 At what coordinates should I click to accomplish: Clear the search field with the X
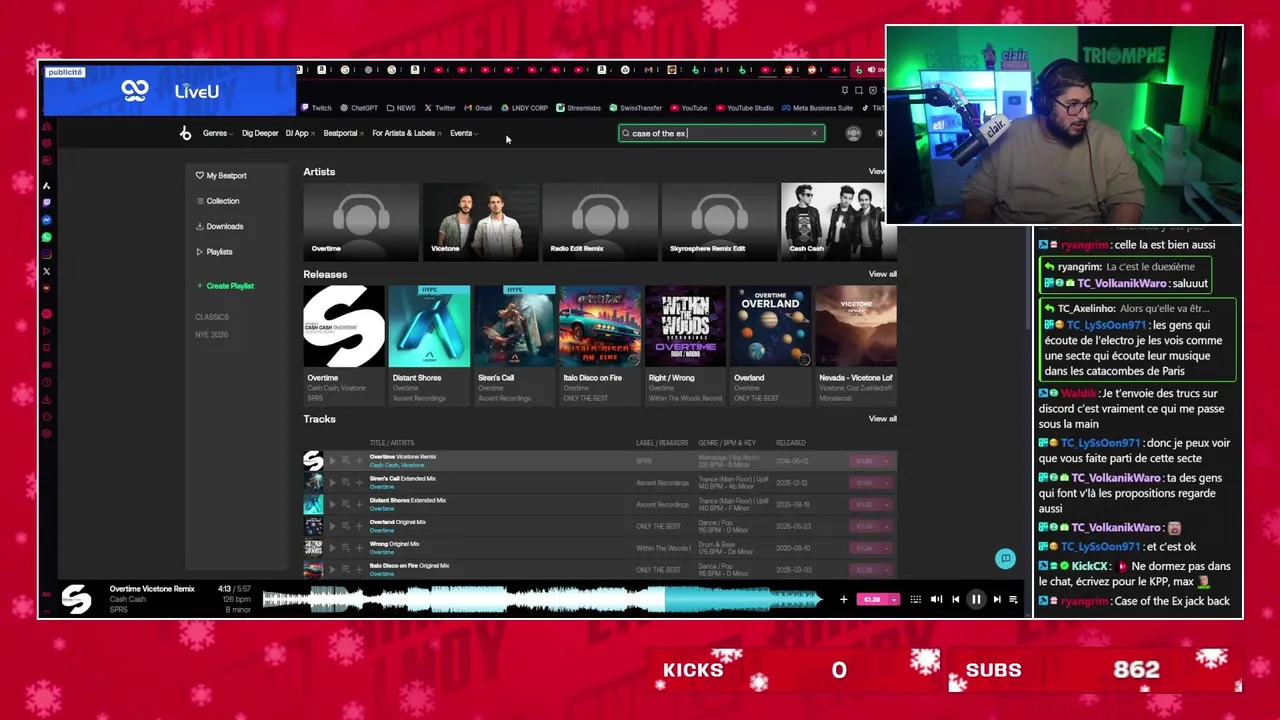coord(814,133)
